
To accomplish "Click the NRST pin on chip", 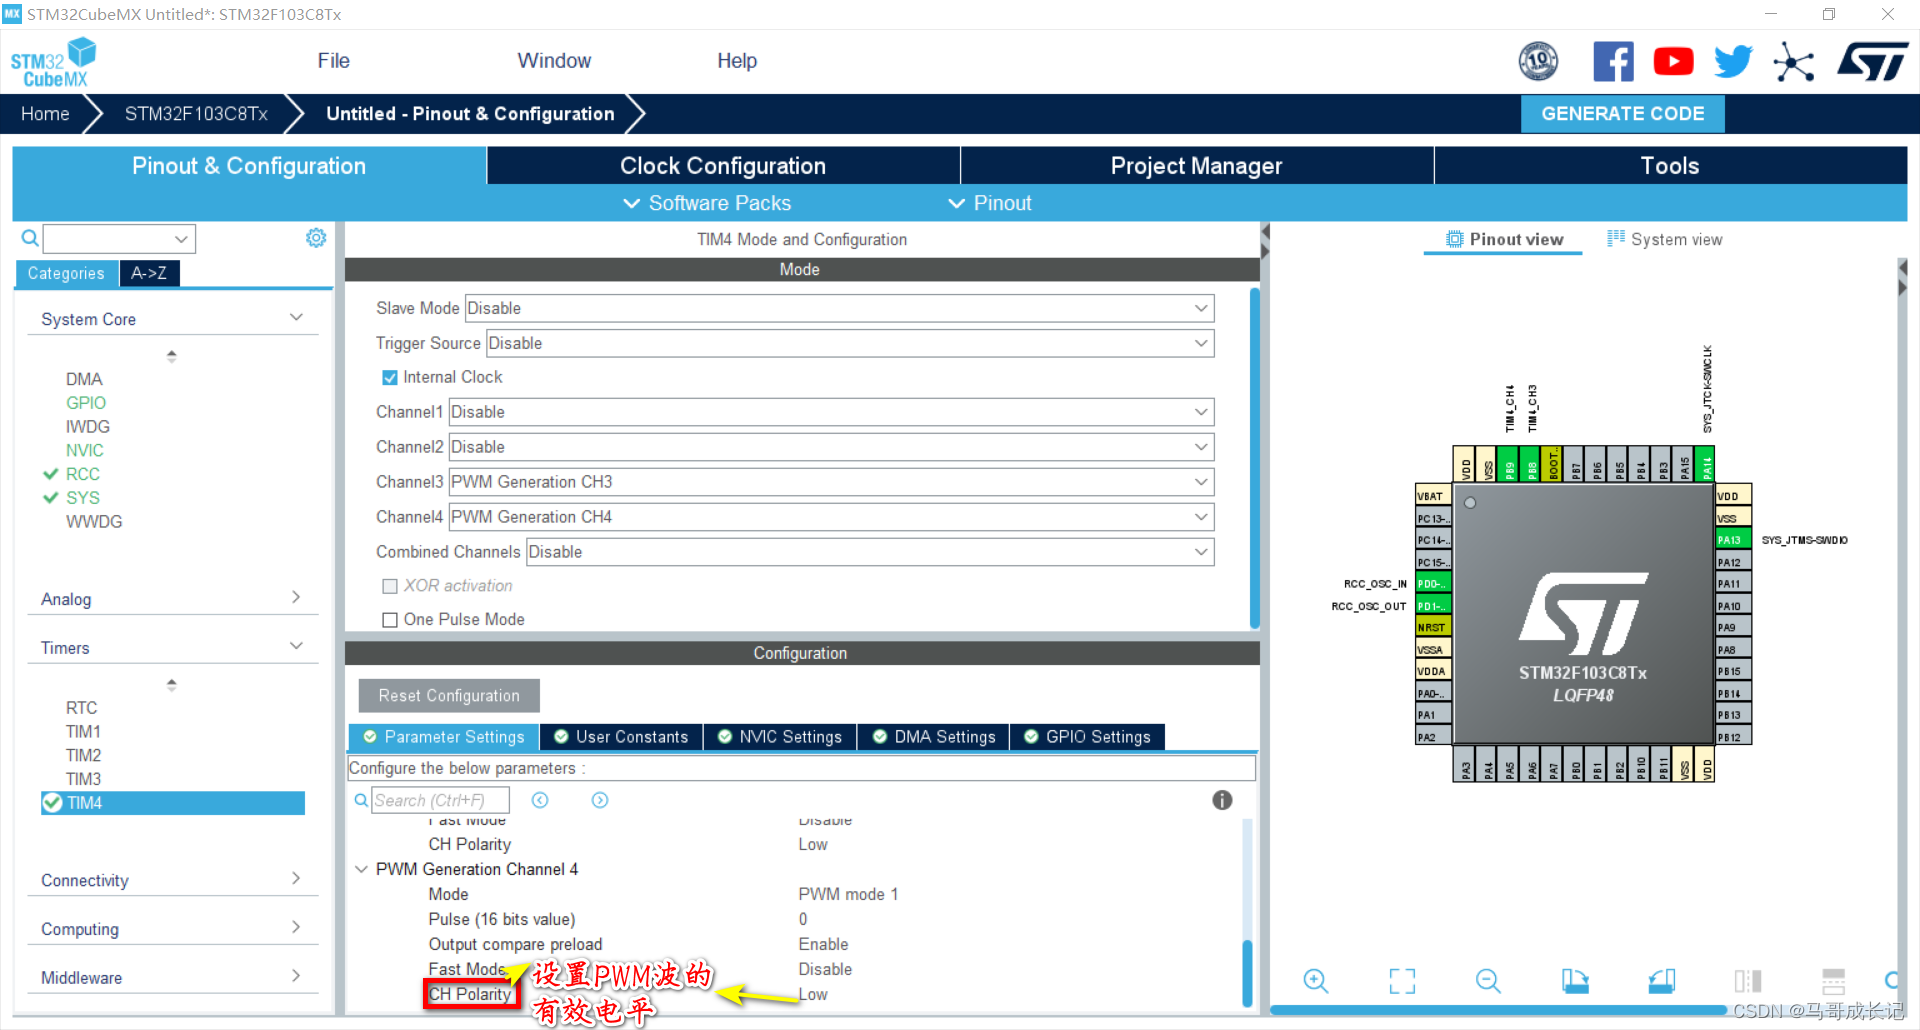I will (1433, 628).
